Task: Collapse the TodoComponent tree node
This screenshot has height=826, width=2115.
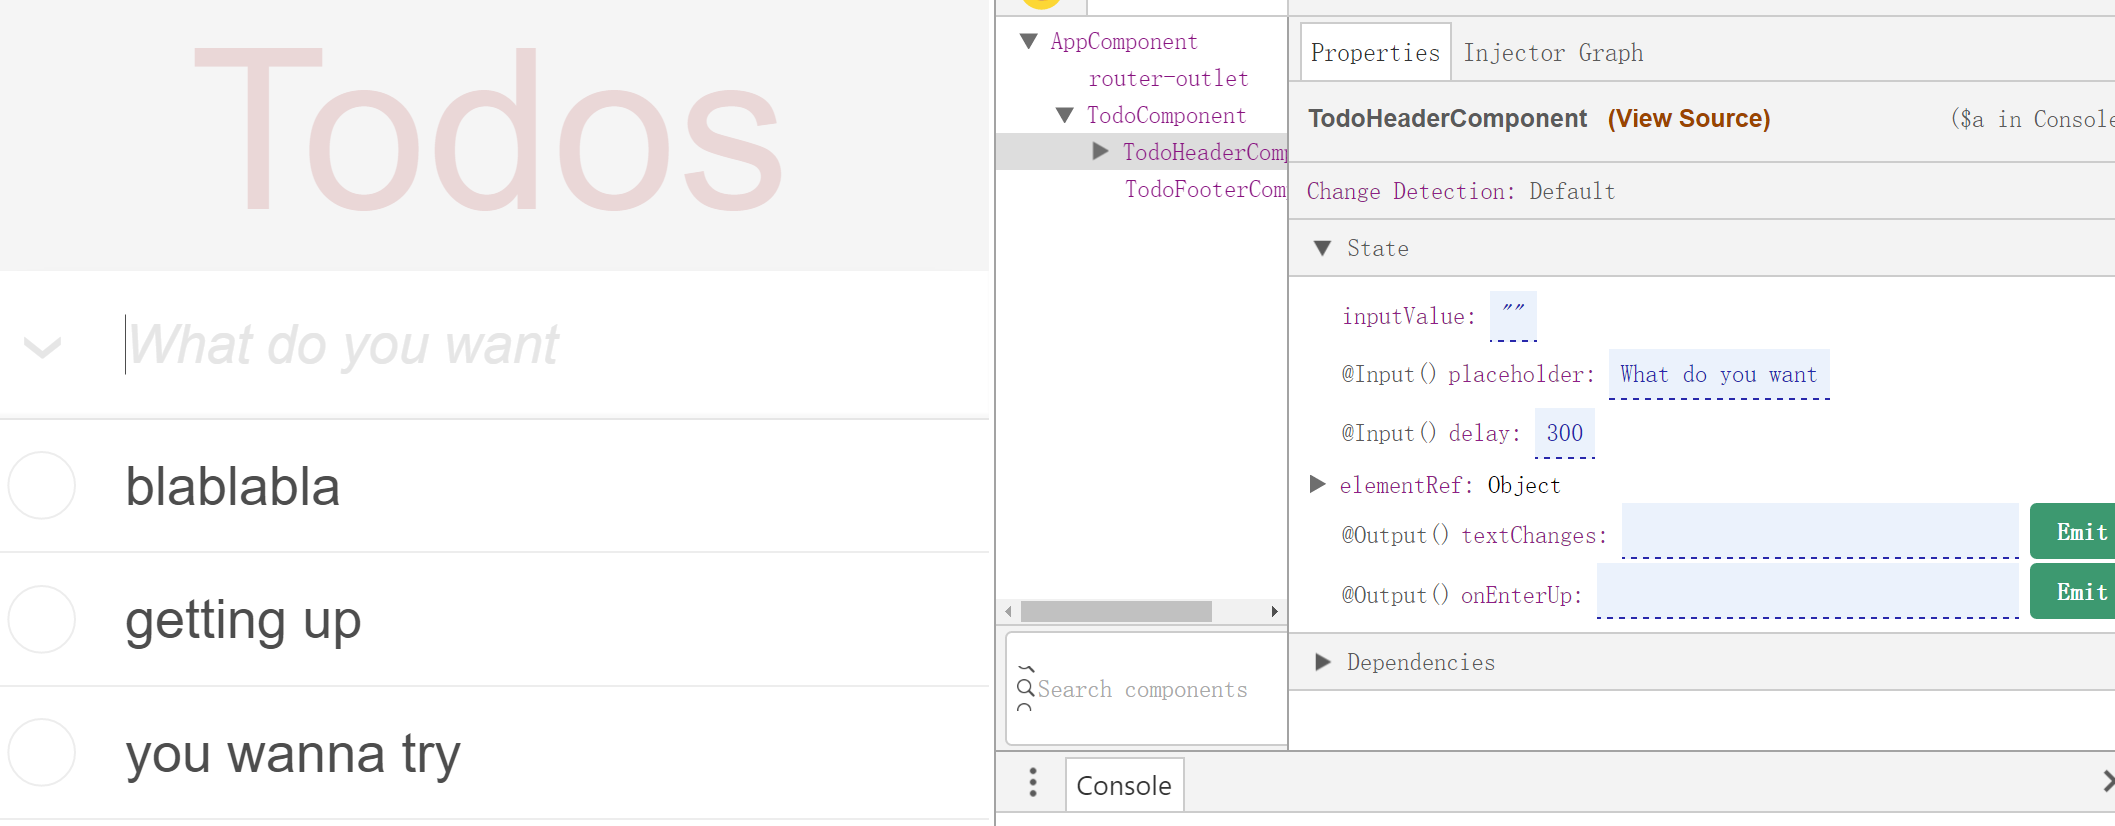Action: [x=1065, y=116]
